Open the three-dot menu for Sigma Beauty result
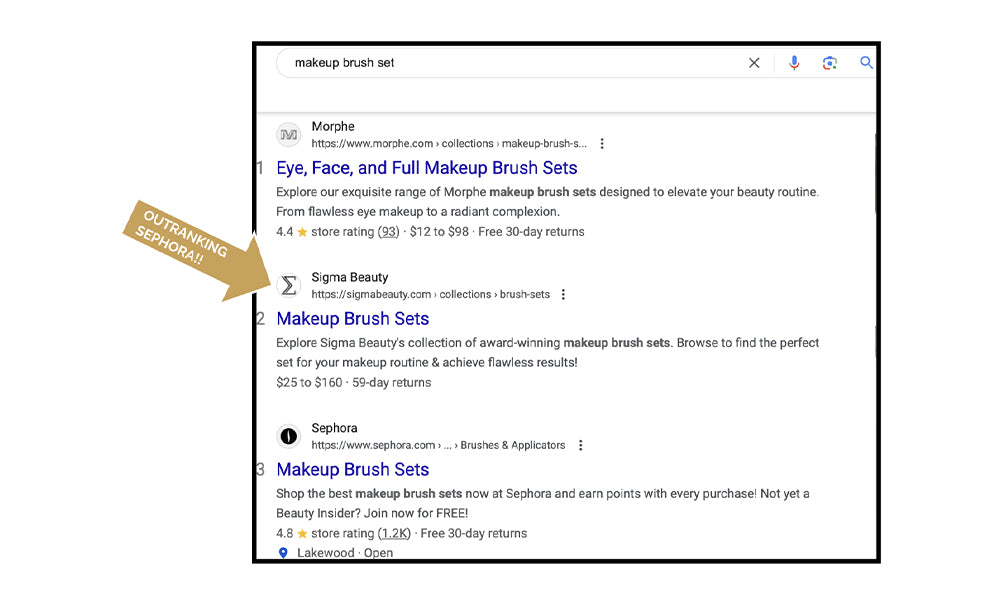Image resolution: width=1000 pixels, height=600 pixels. [x=563, y=295]
